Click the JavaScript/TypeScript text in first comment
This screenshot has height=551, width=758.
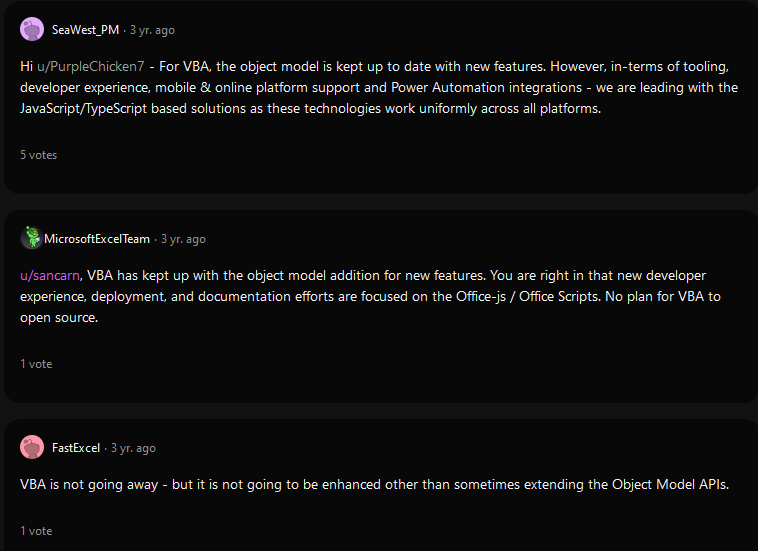click(83, 108)
